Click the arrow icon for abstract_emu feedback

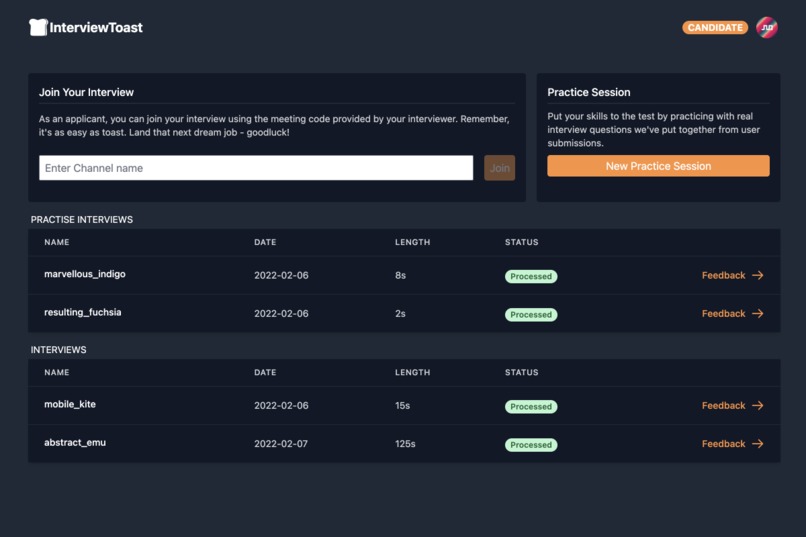pyautogui.click(x=758, y=444)
